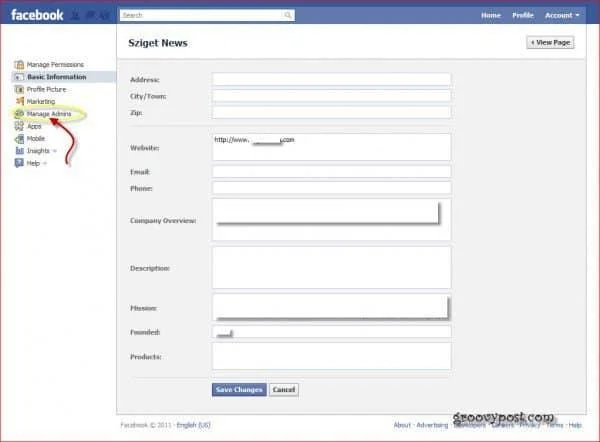600x442 pixels.
Task: Click the Cancel button
Action: (x=284, y=390)
